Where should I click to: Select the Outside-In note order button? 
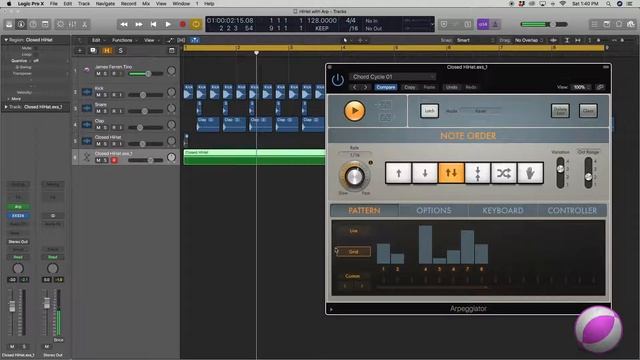pyautogui.click(x=478, y=173)
